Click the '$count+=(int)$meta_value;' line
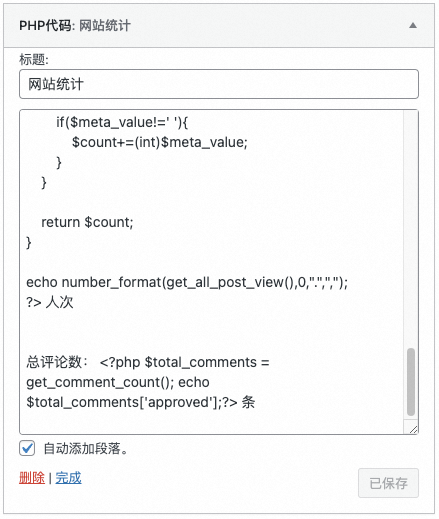This screenshot has height=519, width=439. point(160,143)
